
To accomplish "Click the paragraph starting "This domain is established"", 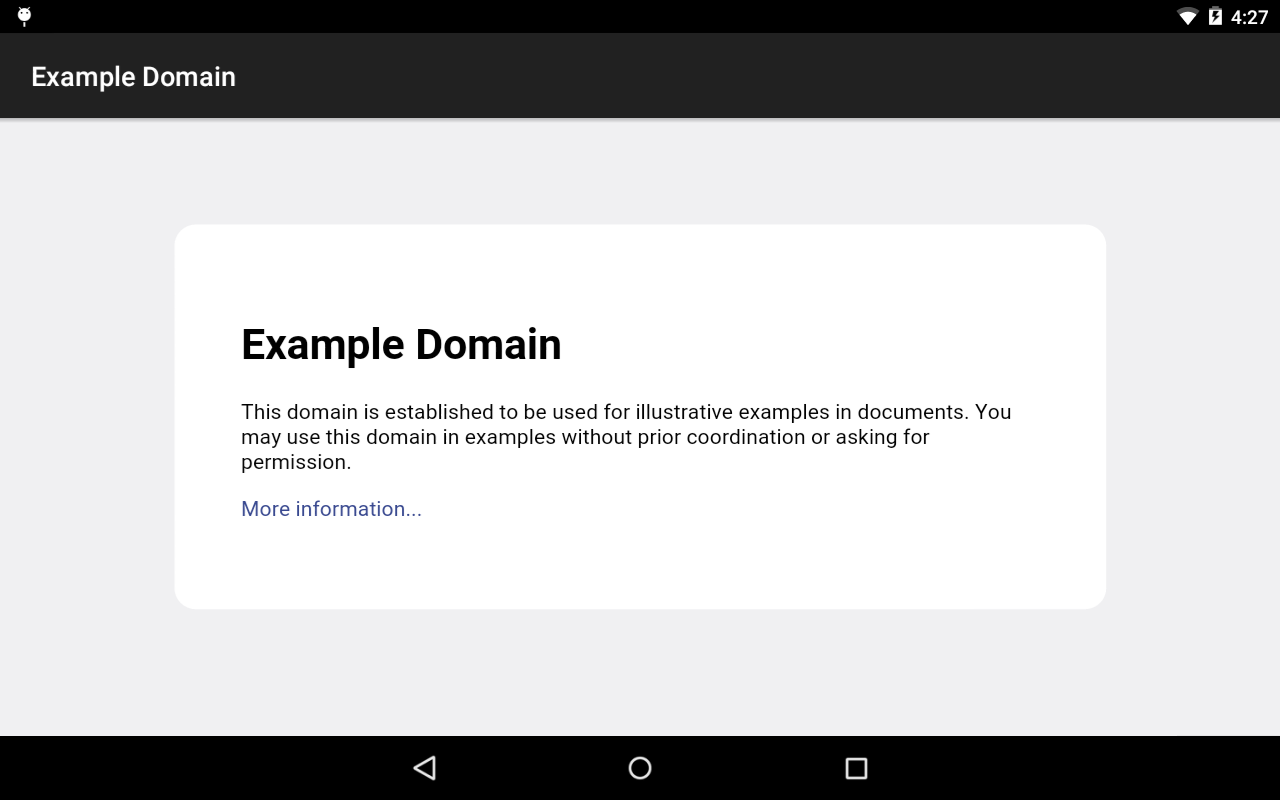I will pyautogui.click(x=626, y=437).
